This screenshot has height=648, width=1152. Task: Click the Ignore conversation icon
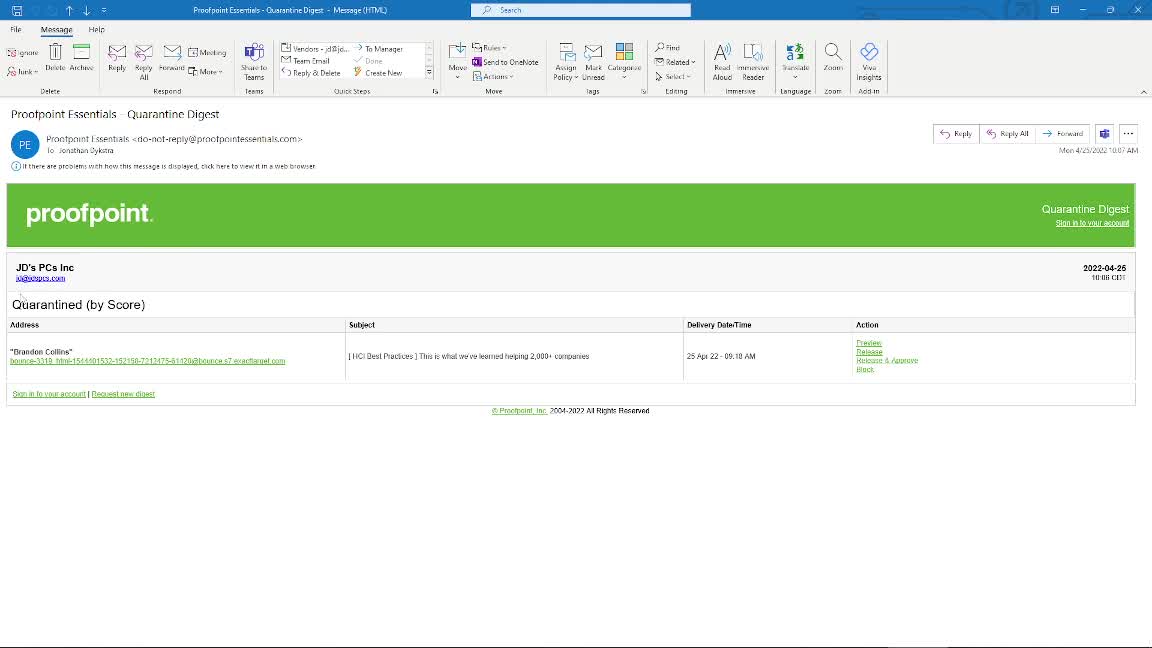tap(22, 53)
